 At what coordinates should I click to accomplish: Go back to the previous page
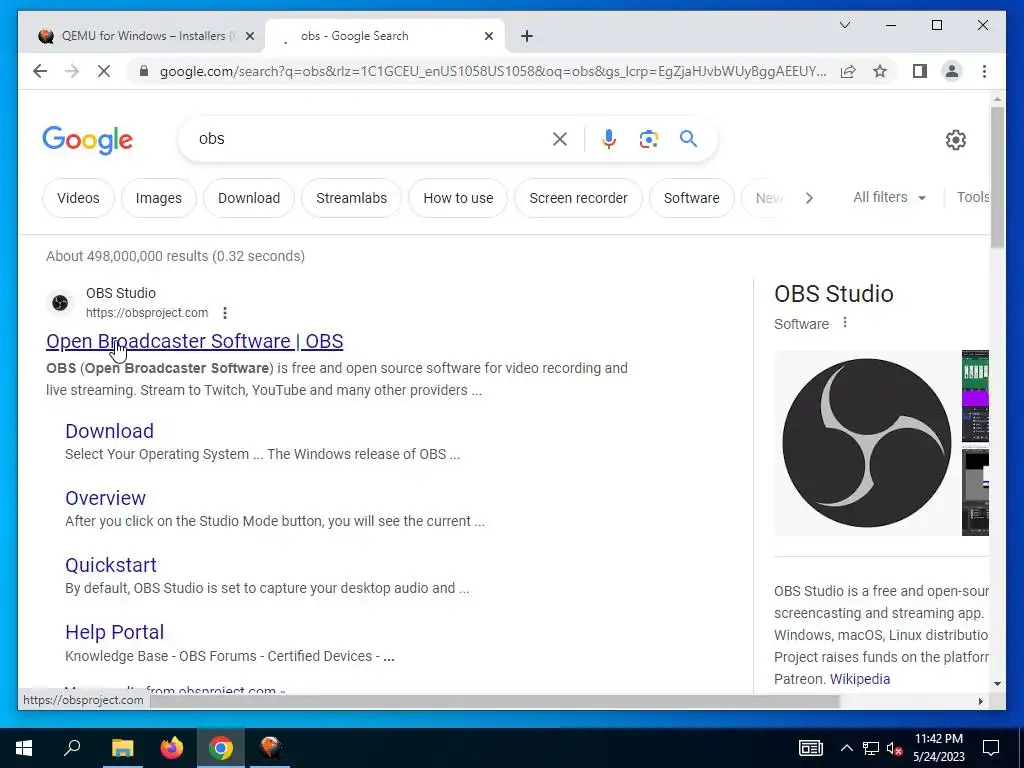40,71
